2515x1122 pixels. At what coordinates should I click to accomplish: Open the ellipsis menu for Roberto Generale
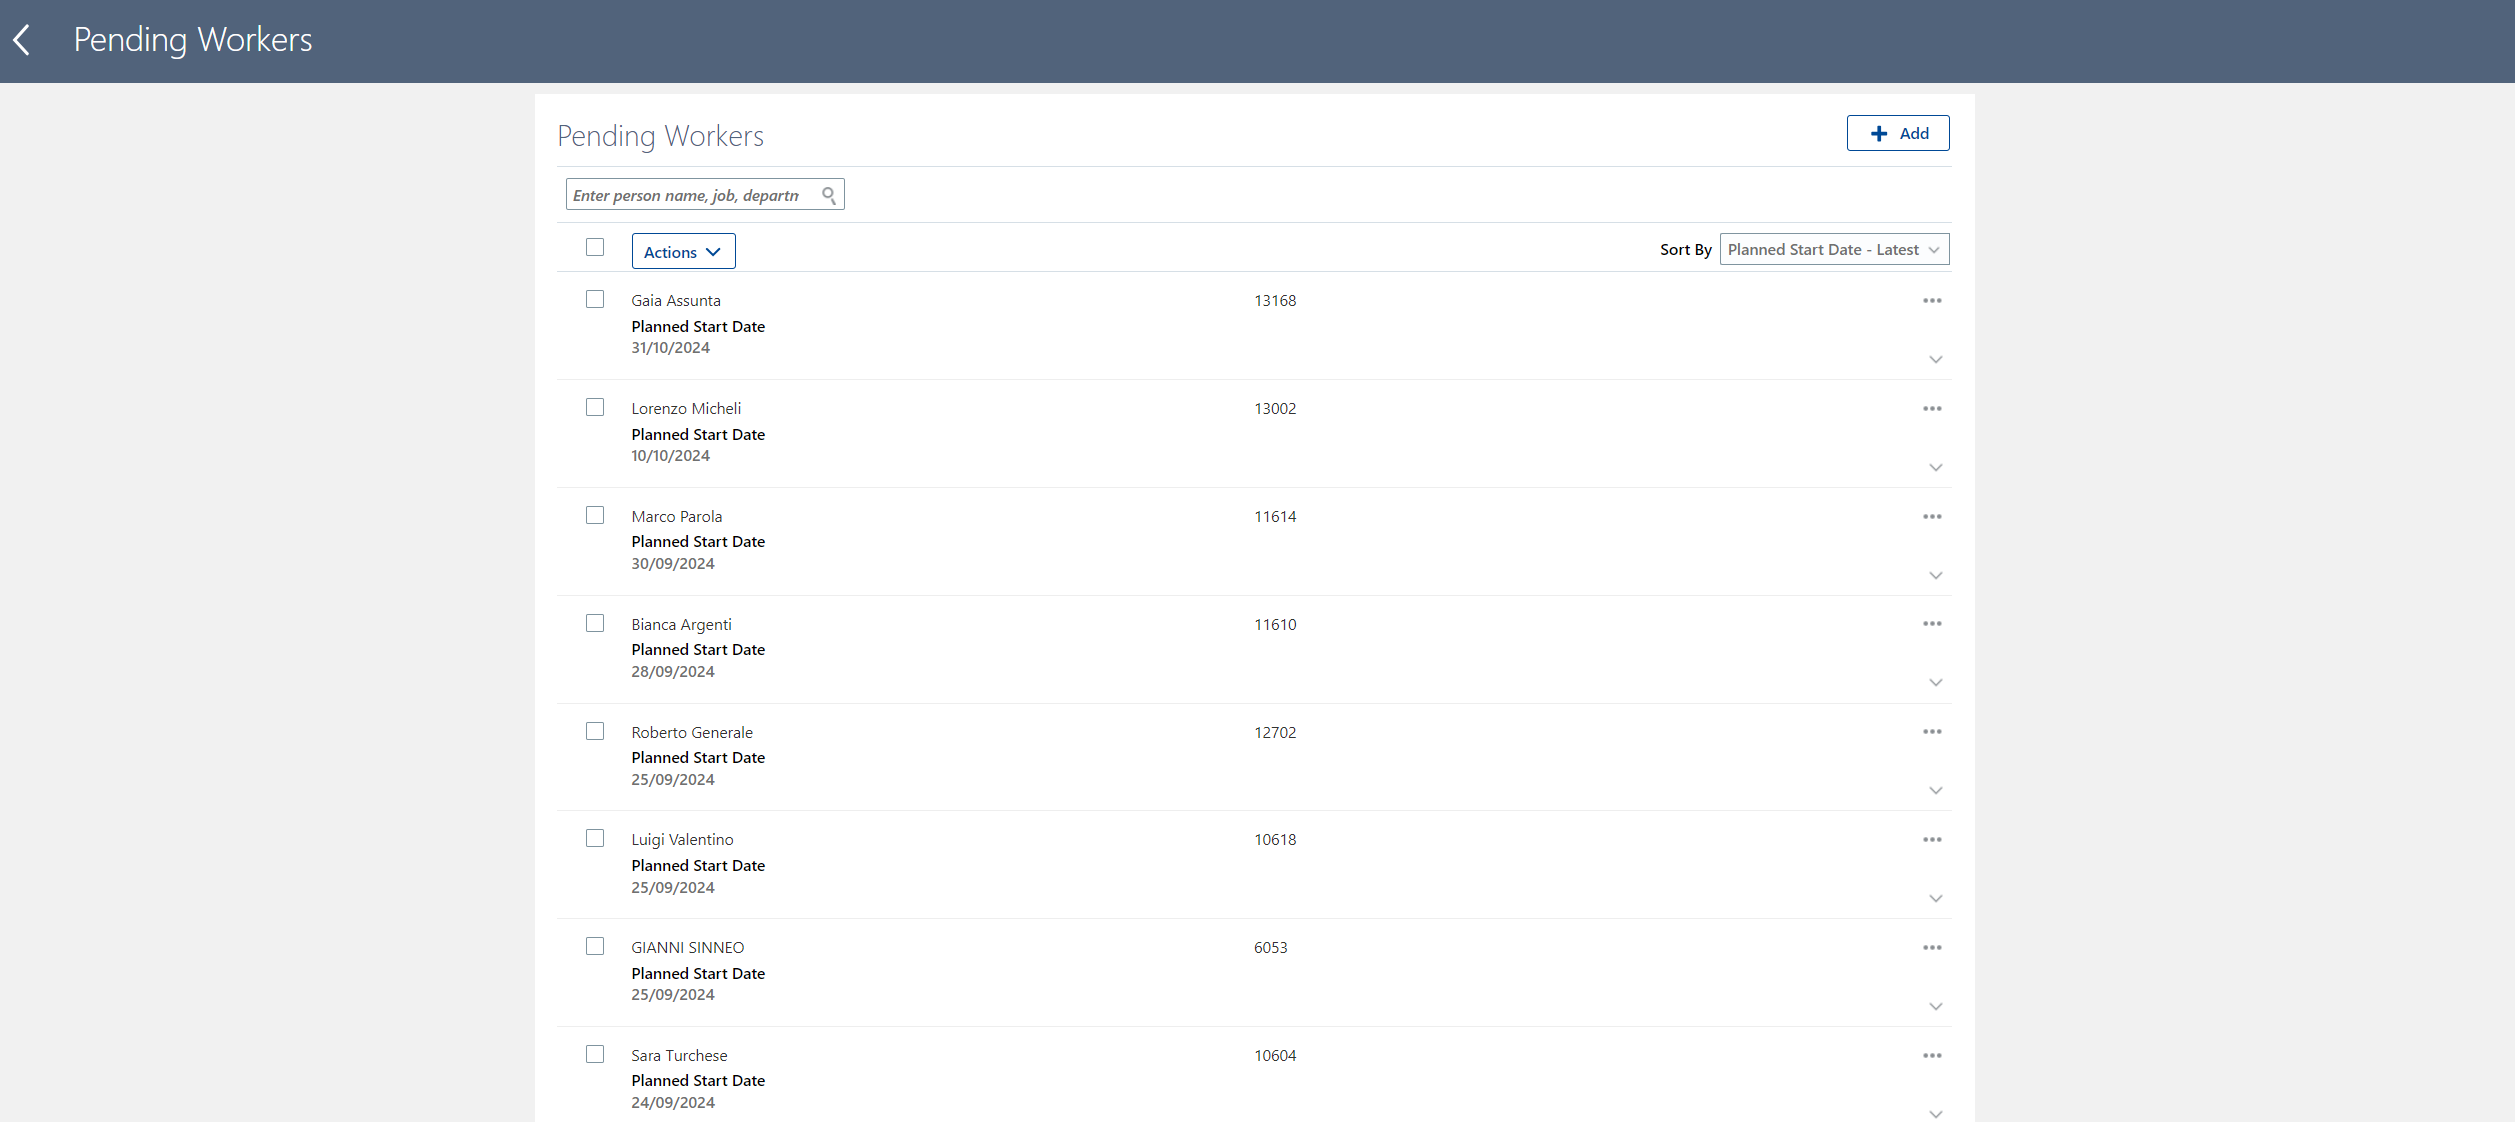(x=1932, y=731)
